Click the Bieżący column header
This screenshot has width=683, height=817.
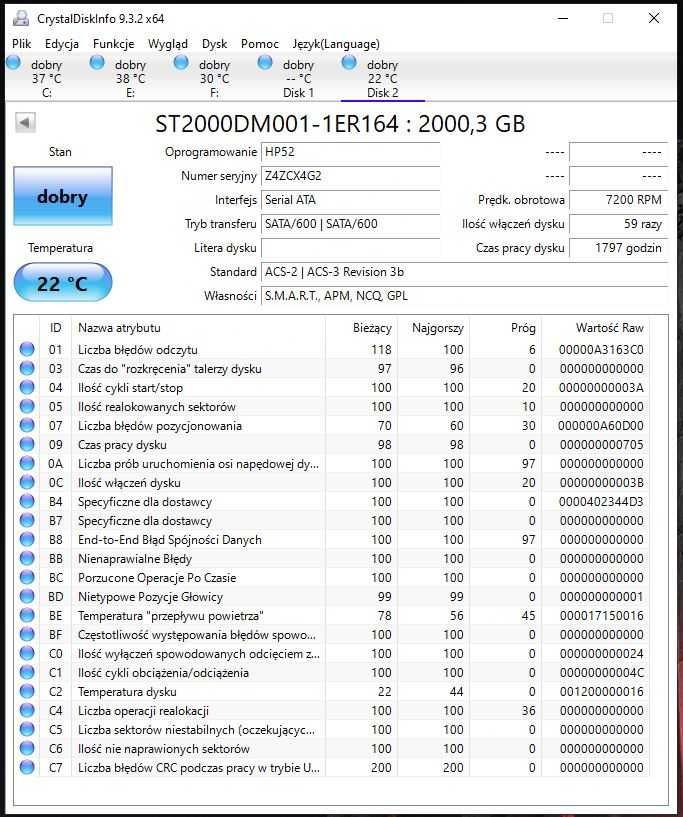362,328
